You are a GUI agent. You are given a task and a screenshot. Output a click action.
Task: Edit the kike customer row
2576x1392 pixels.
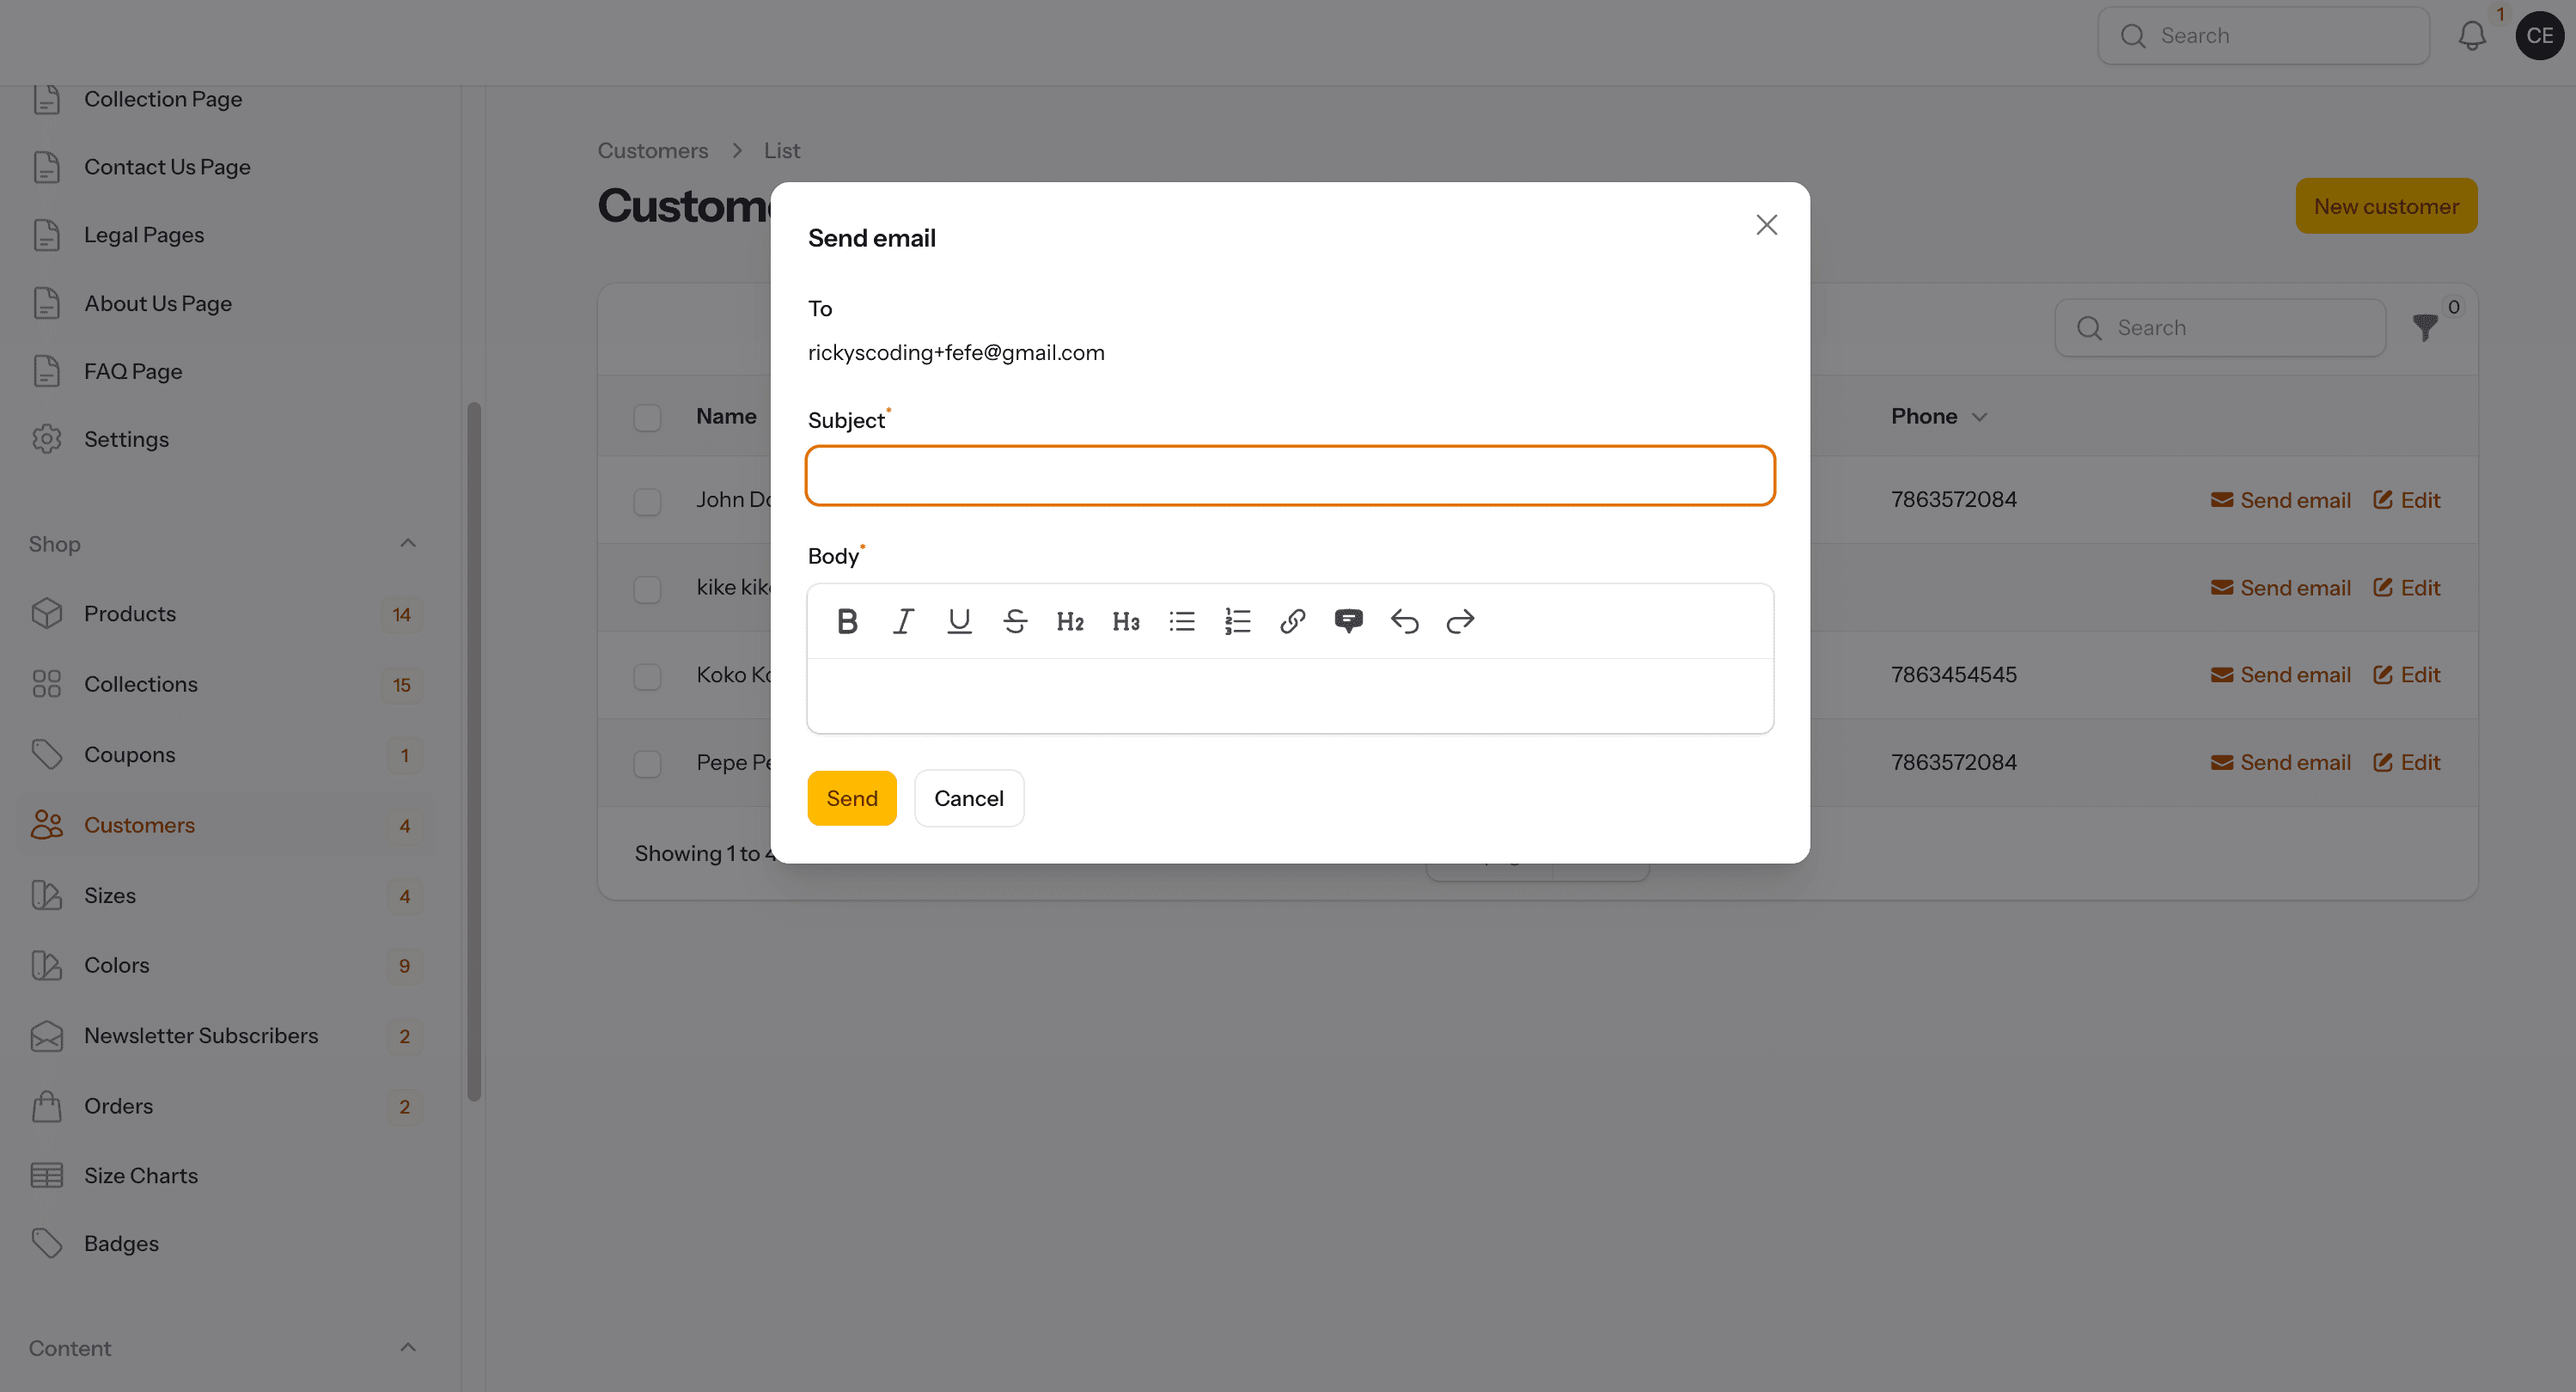click(2406, 588)
